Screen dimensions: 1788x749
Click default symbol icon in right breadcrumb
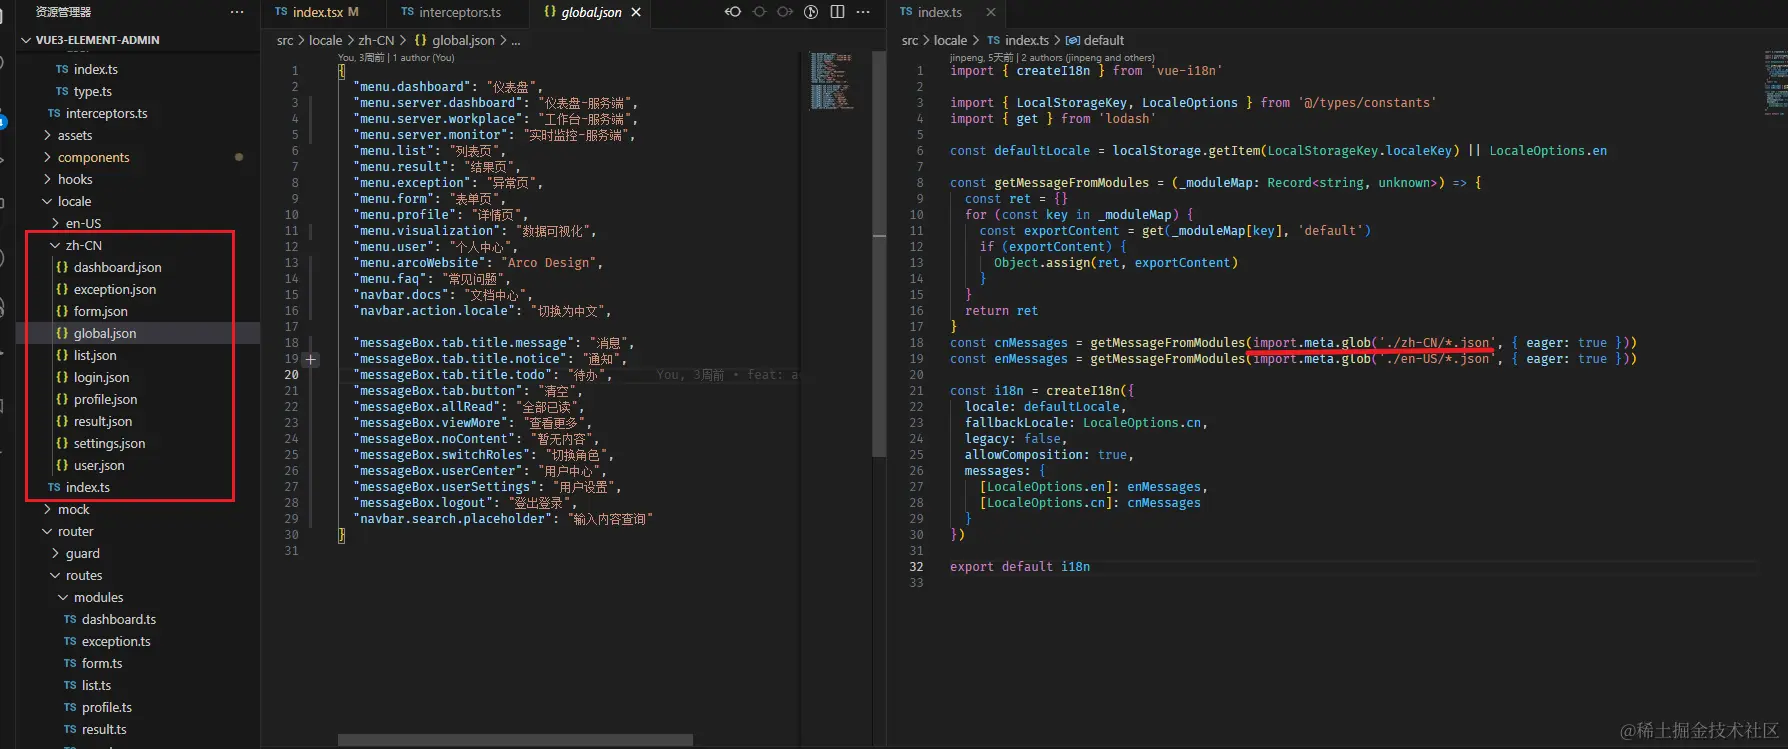(1072, 40)
